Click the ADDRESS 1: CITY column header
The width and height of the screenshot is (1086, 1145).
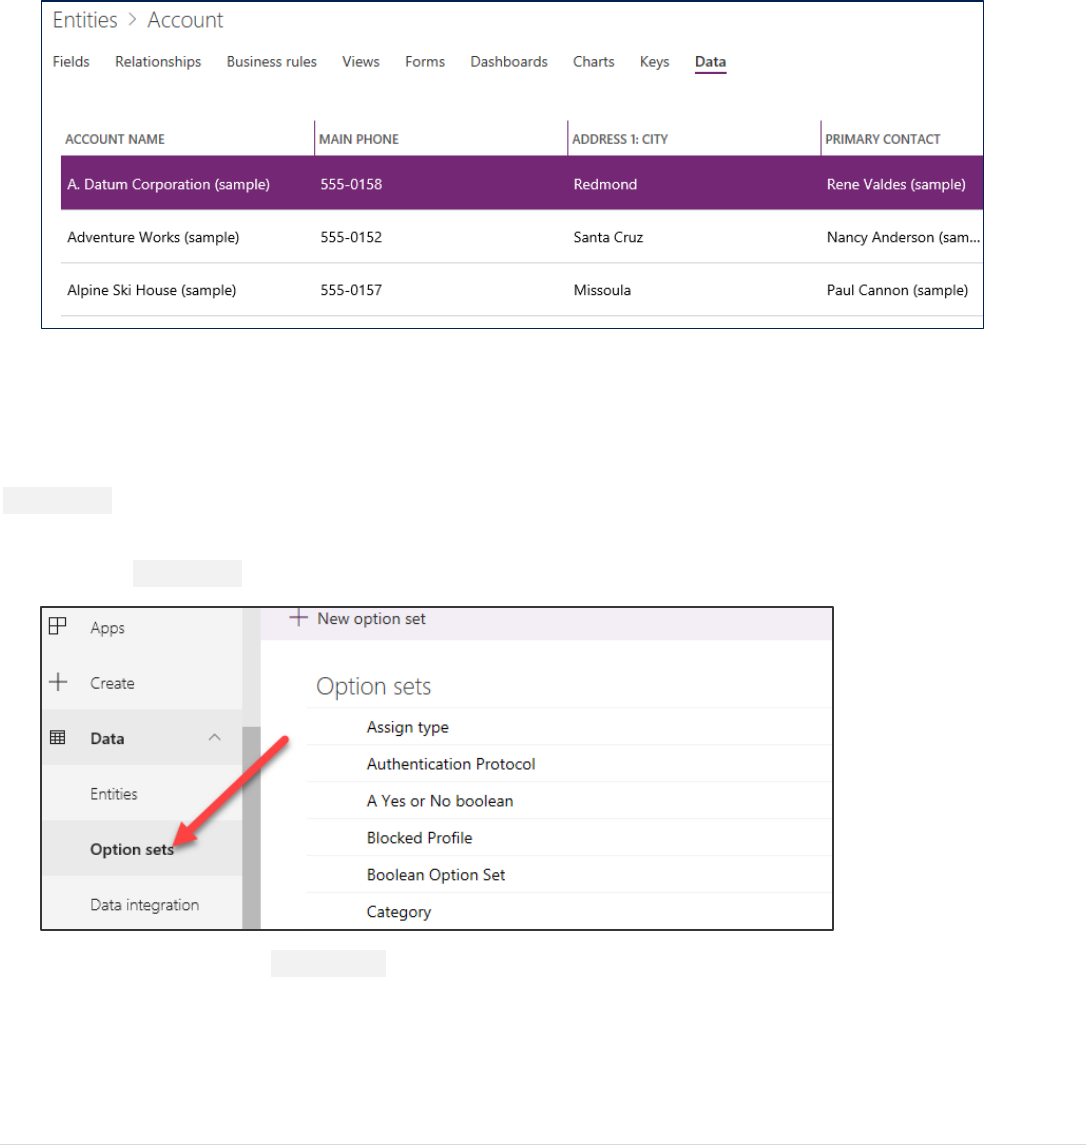620,139
